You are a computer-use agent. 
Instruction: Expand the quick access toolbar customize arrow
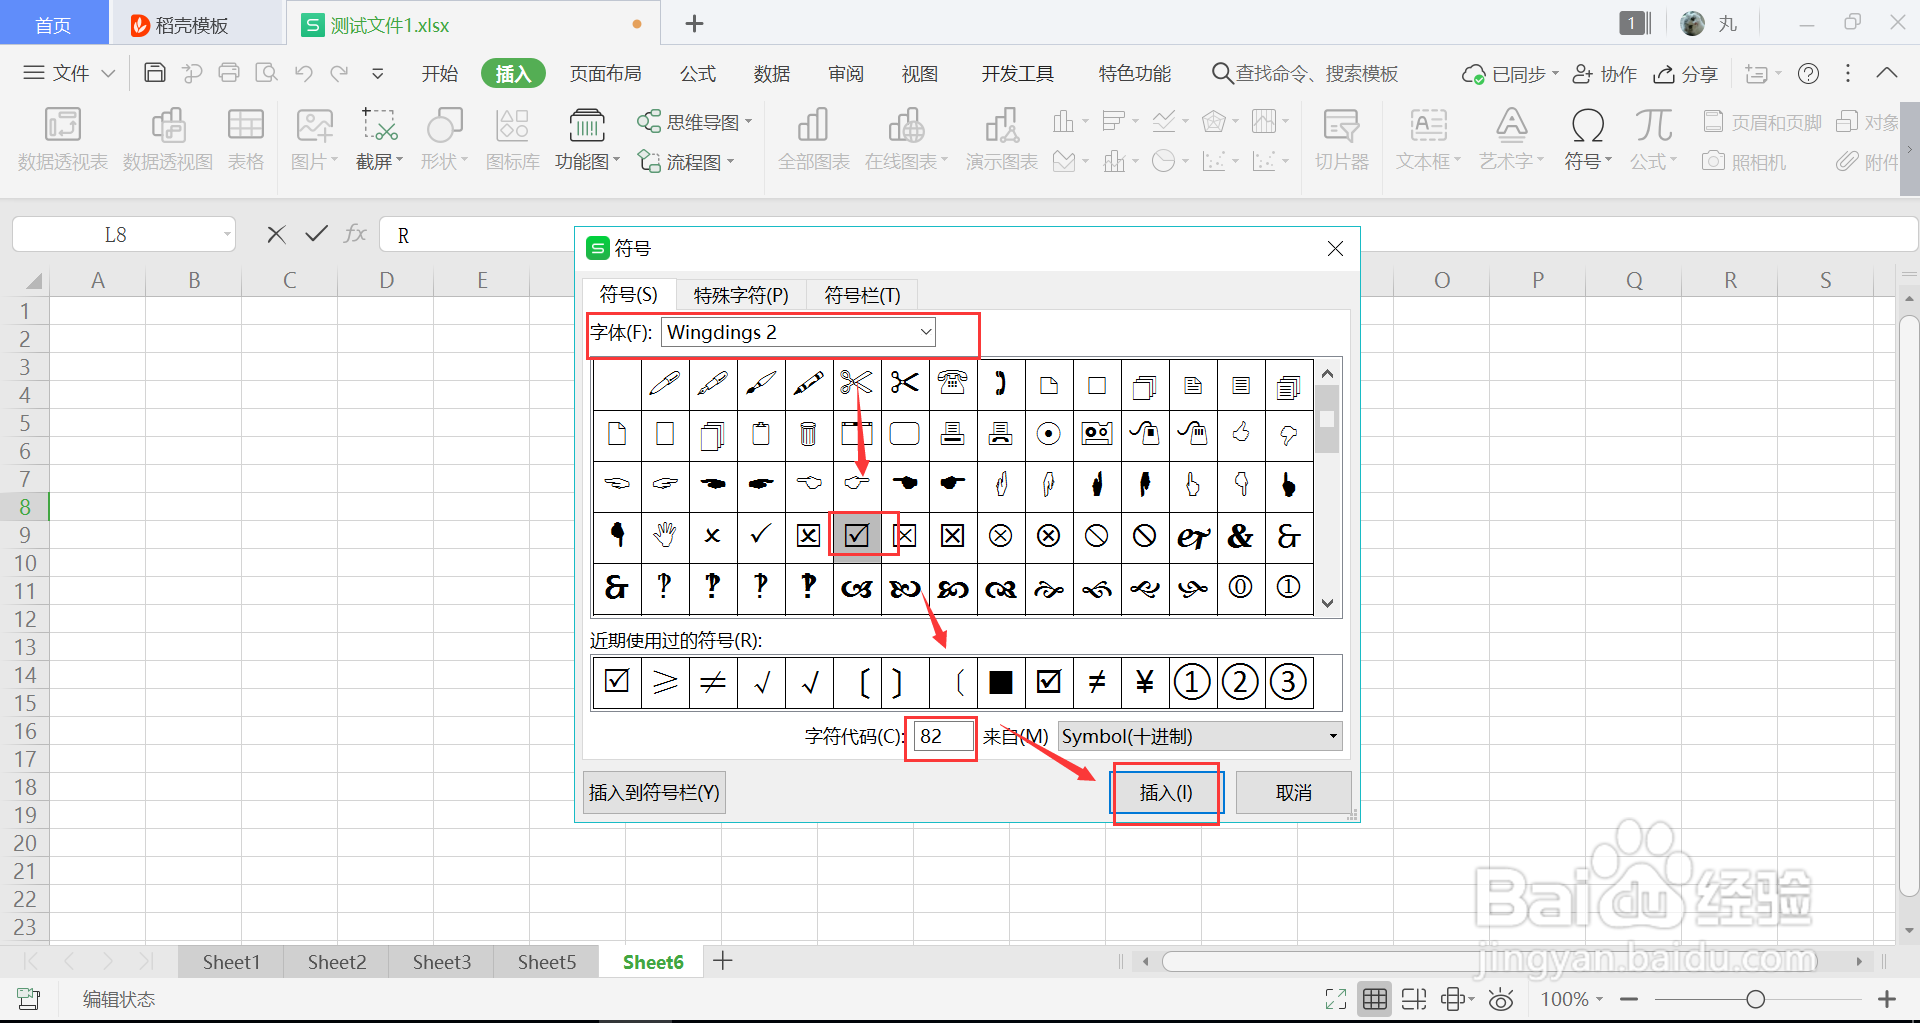point(377,73)
